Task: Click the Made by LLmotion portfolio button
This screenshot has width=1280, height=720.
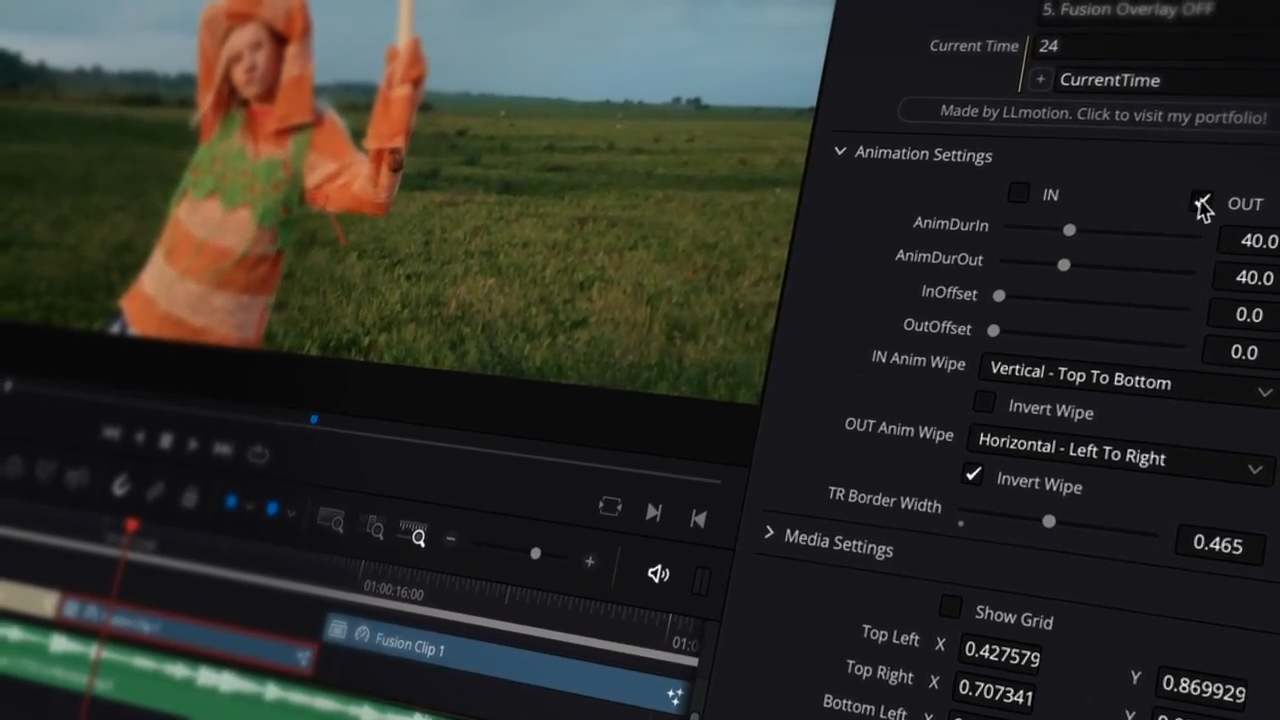Action: [1088, 113]
